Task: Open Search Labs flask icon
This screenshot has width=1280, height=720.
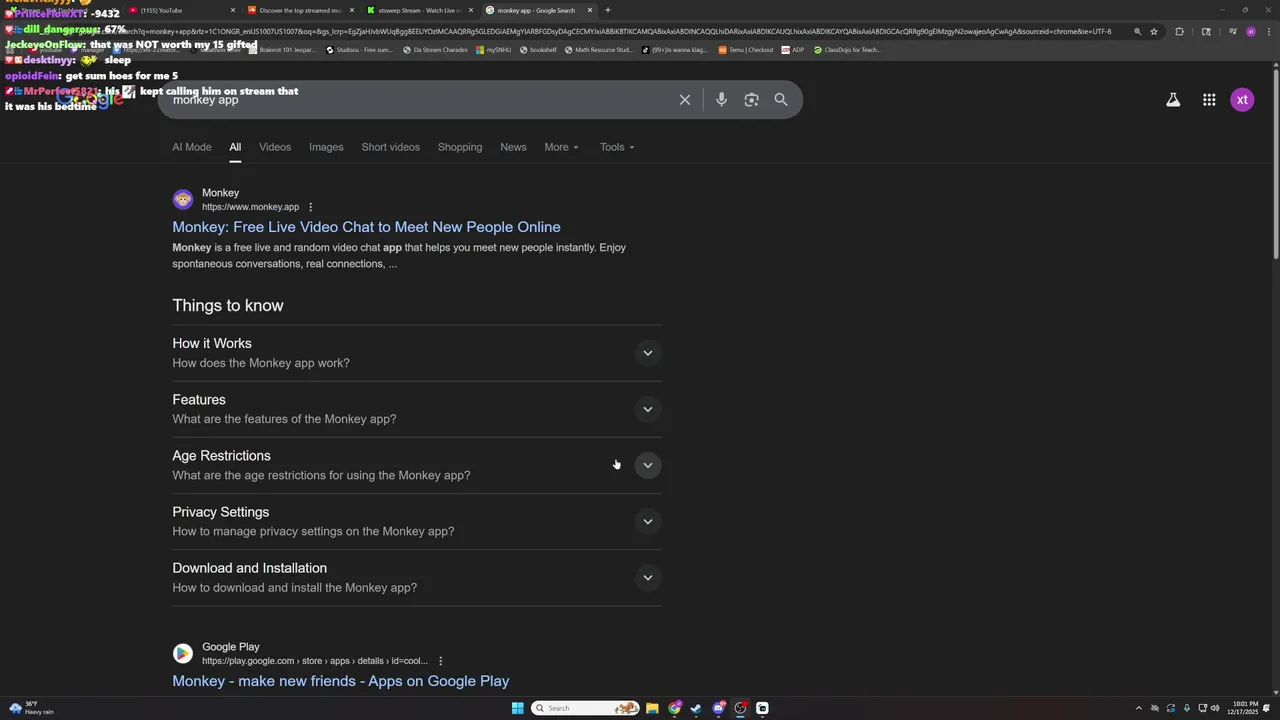Action: (1173, 100)
